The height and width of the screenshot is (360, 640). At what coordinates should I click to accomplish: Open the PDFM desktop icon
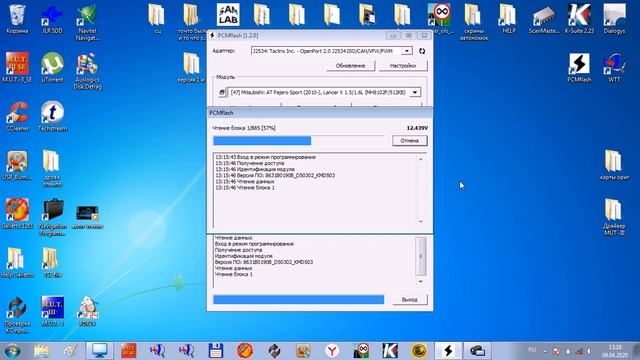[x=87, y=311]
